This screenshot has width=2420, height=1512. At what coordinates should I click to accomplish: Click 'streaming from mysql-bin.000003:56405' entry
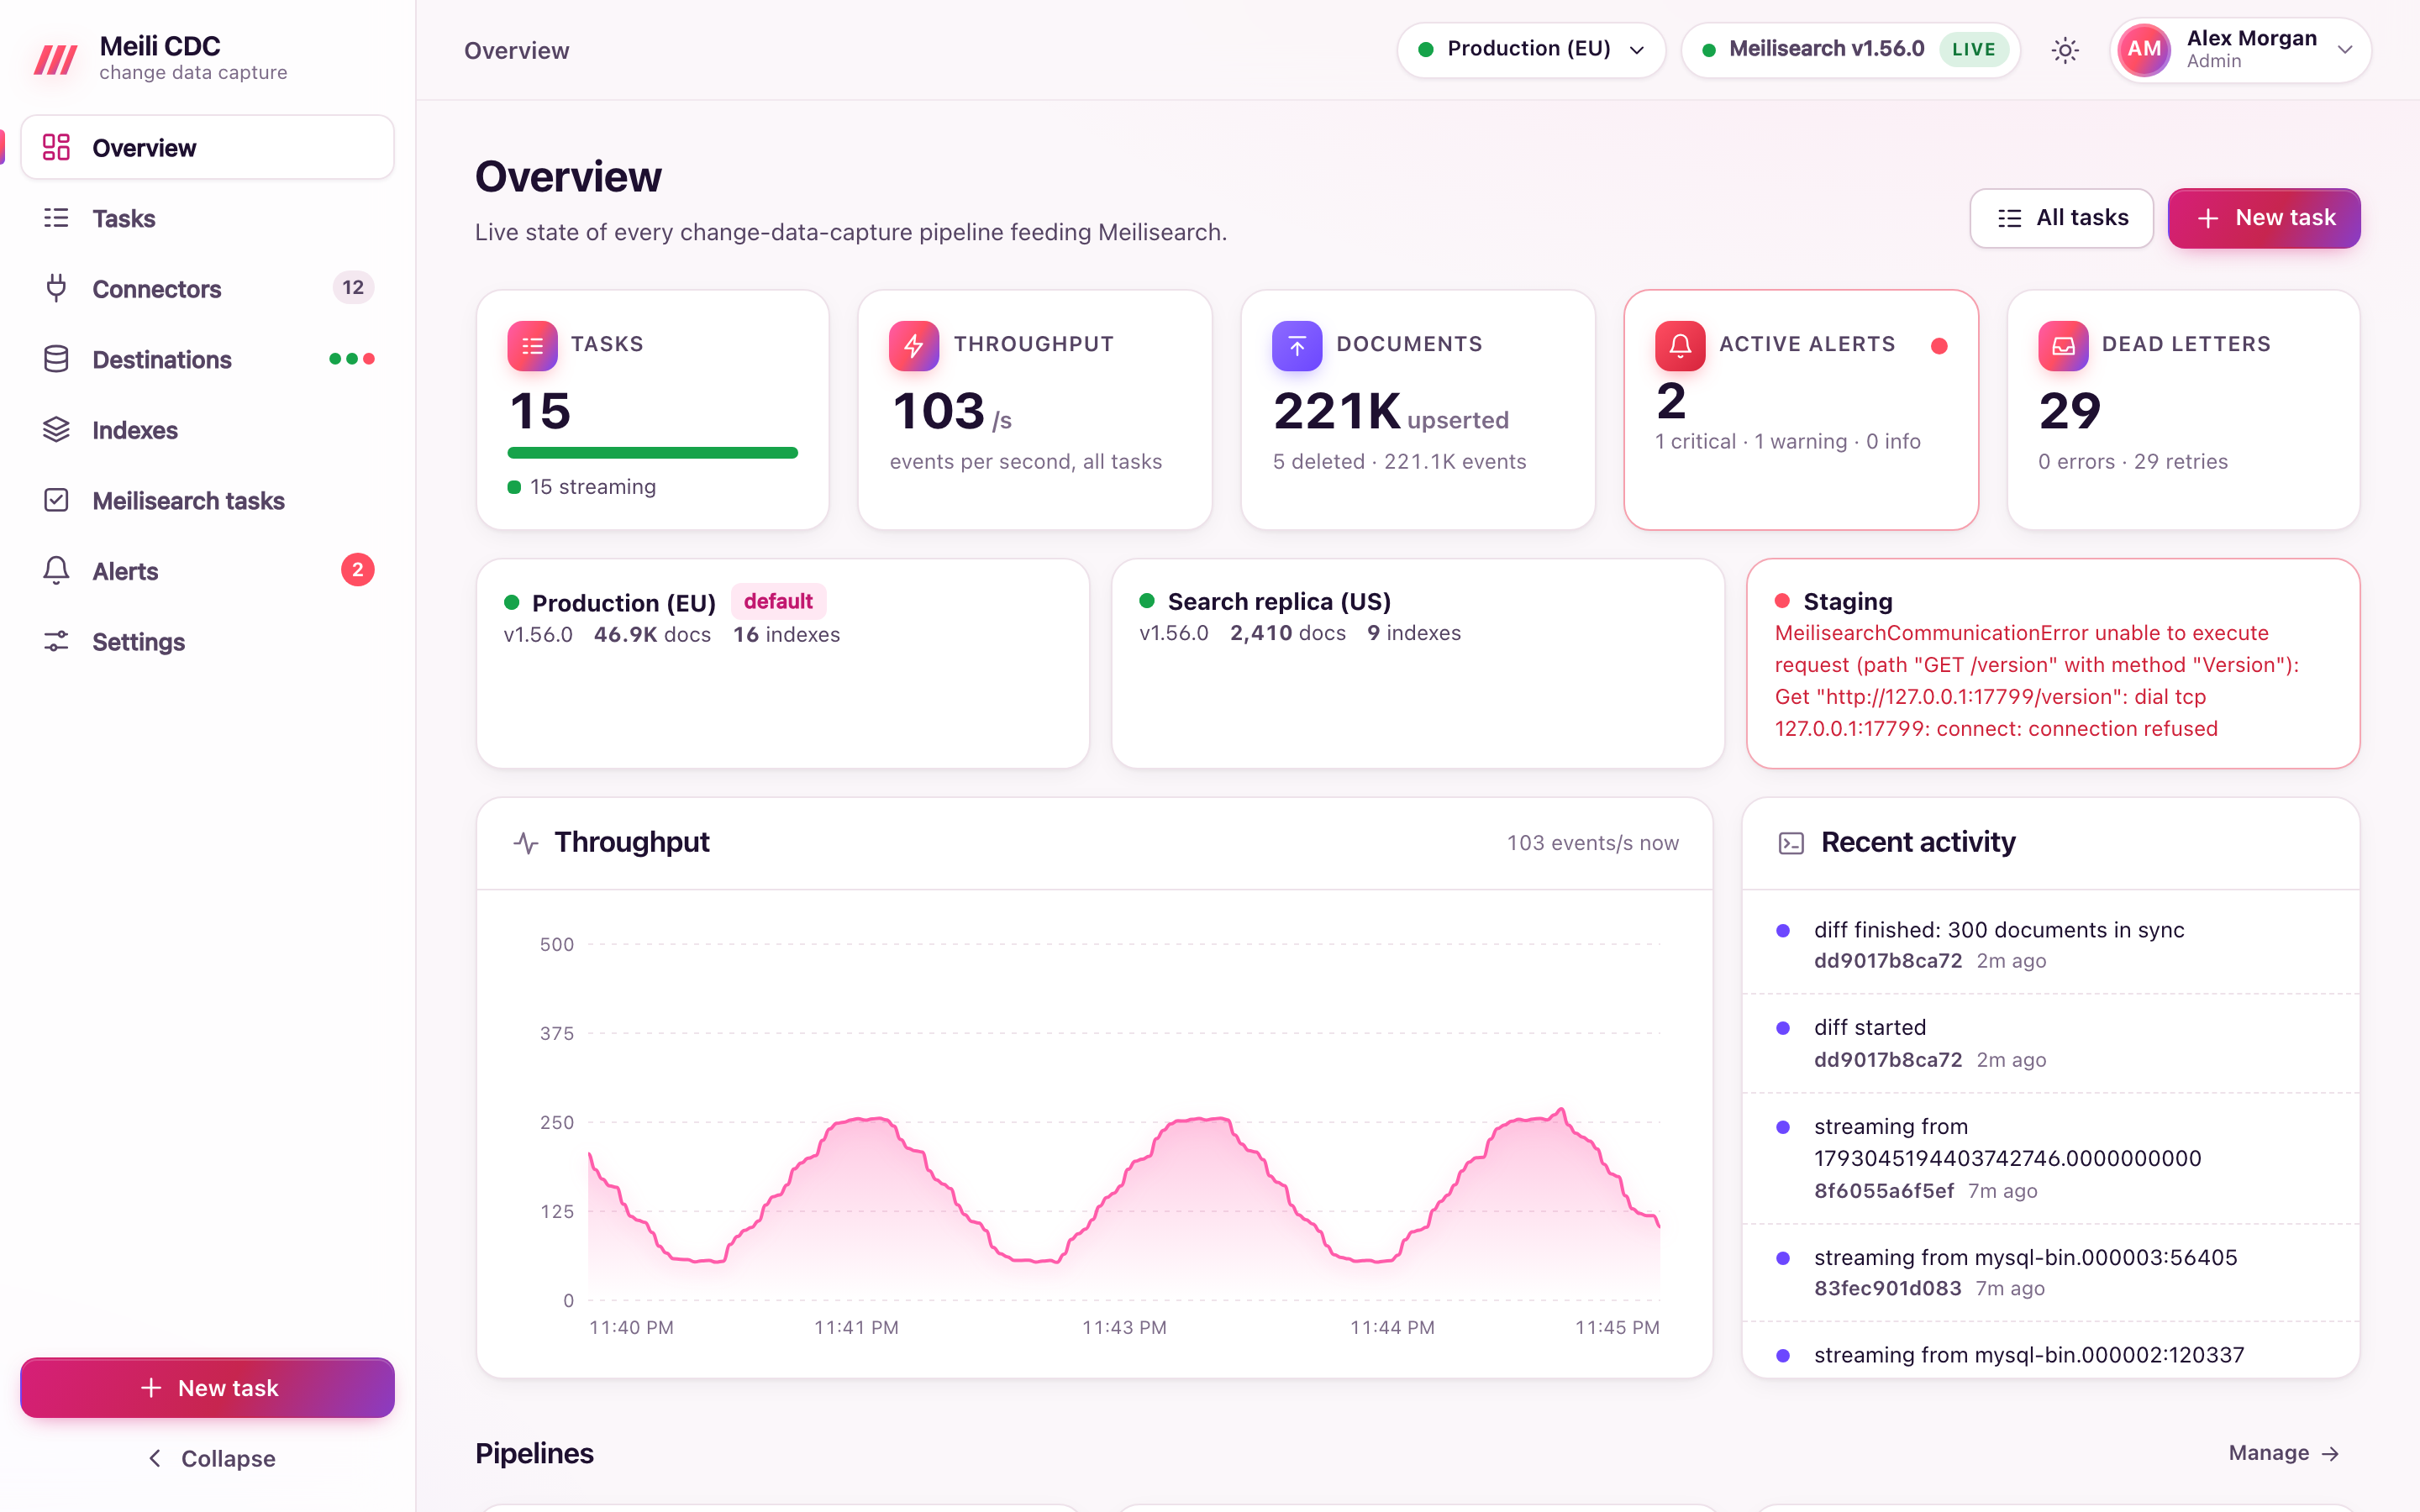pyautogui.click(x=2051, y=1272)
